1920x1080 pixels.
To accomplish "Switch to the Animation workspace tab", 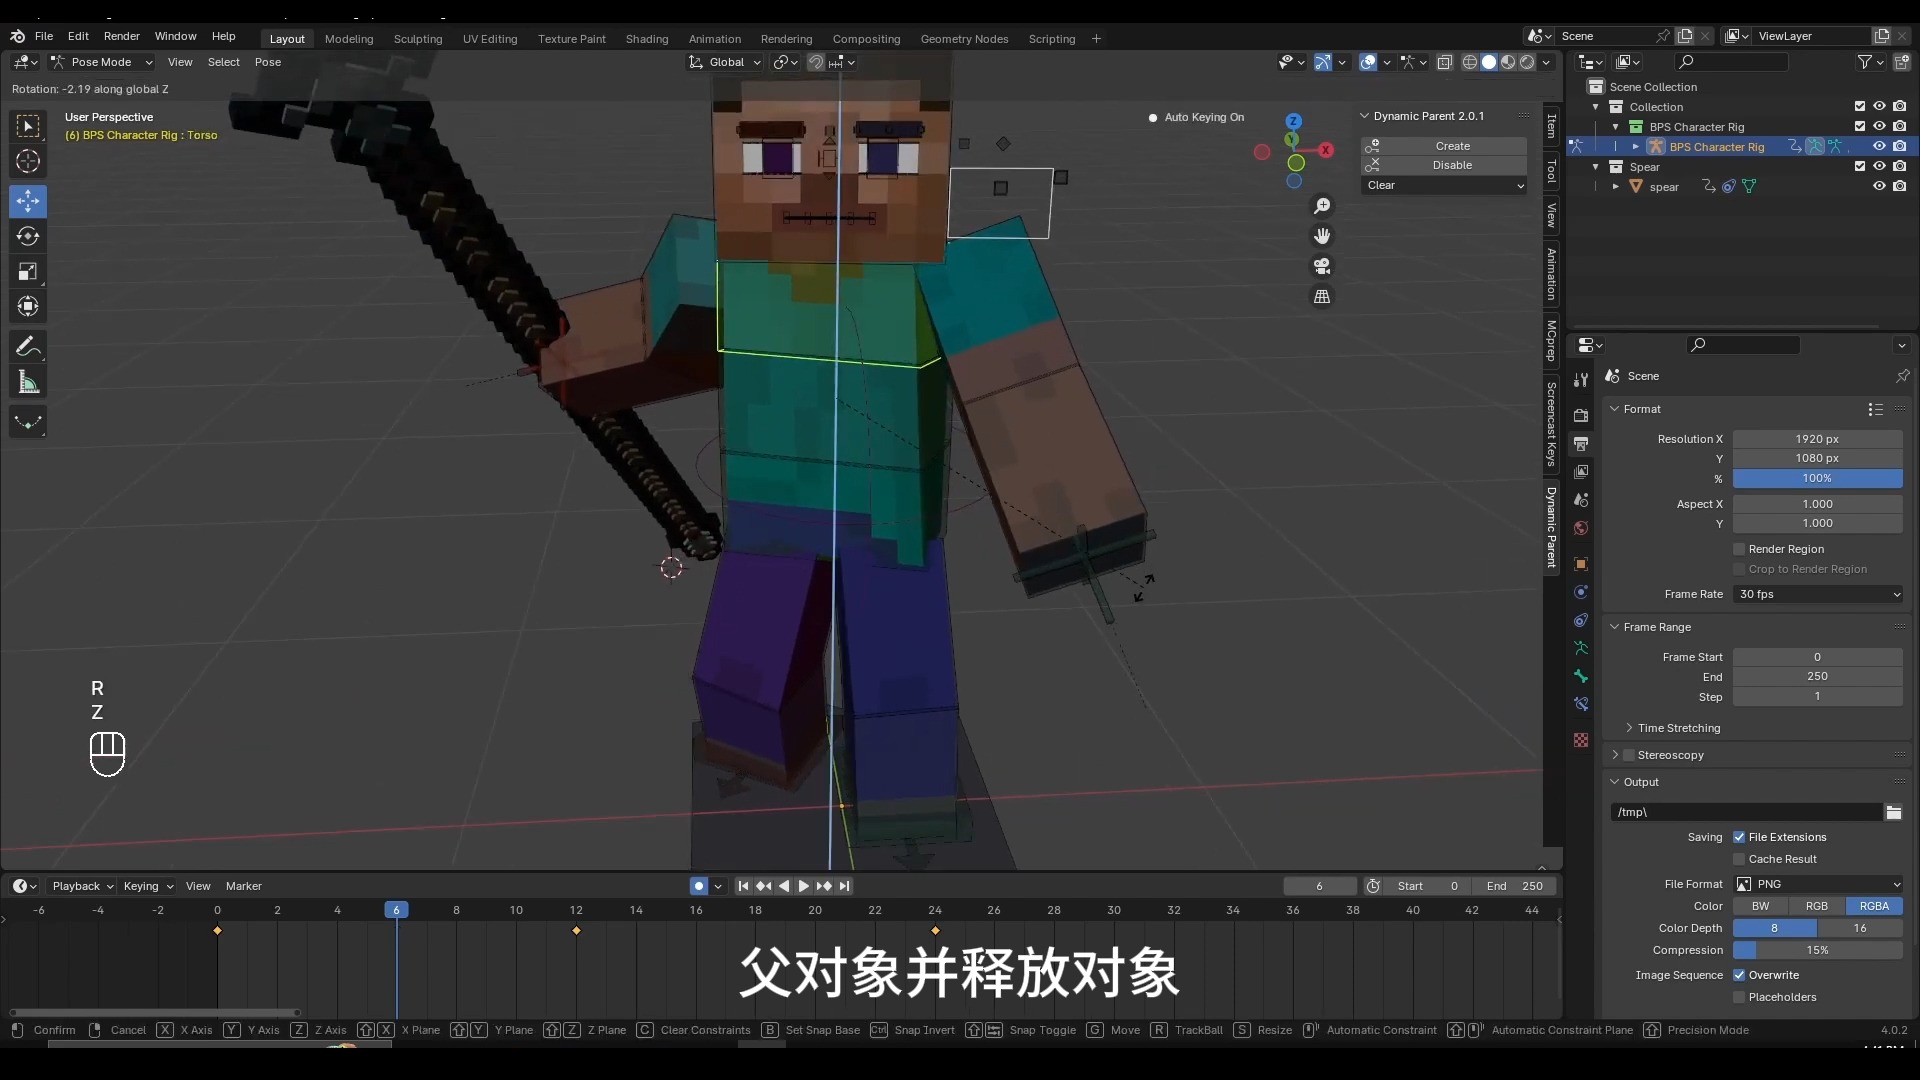I will [x=714, y=39].
